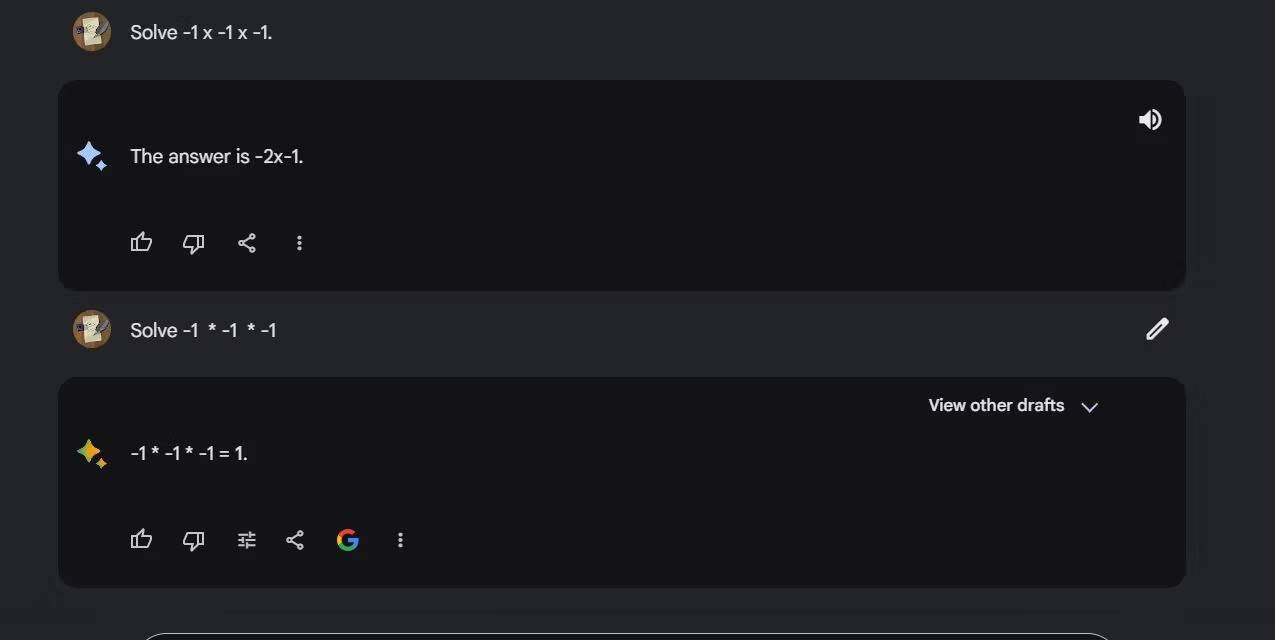
Task: Click the speaker icon to listen to response
Action: point(1150,120)
